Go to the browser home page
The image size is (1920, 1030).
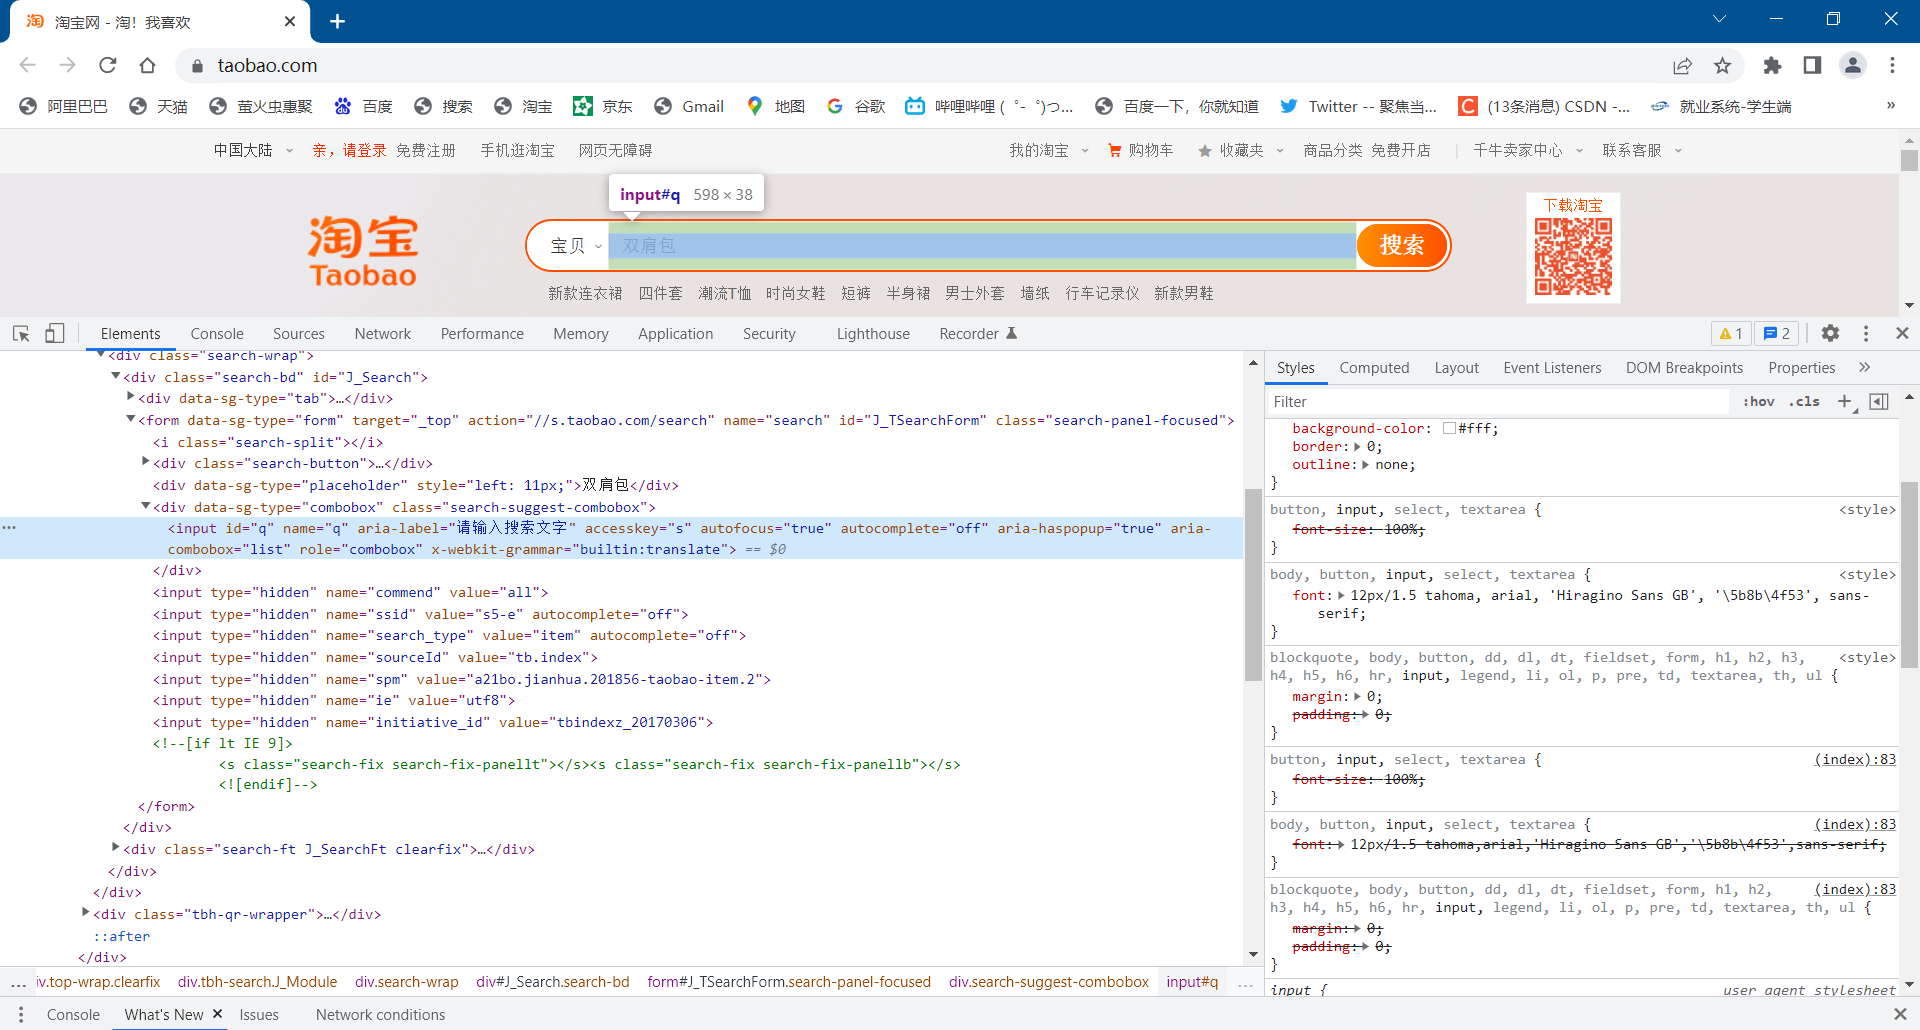point(147,65)
